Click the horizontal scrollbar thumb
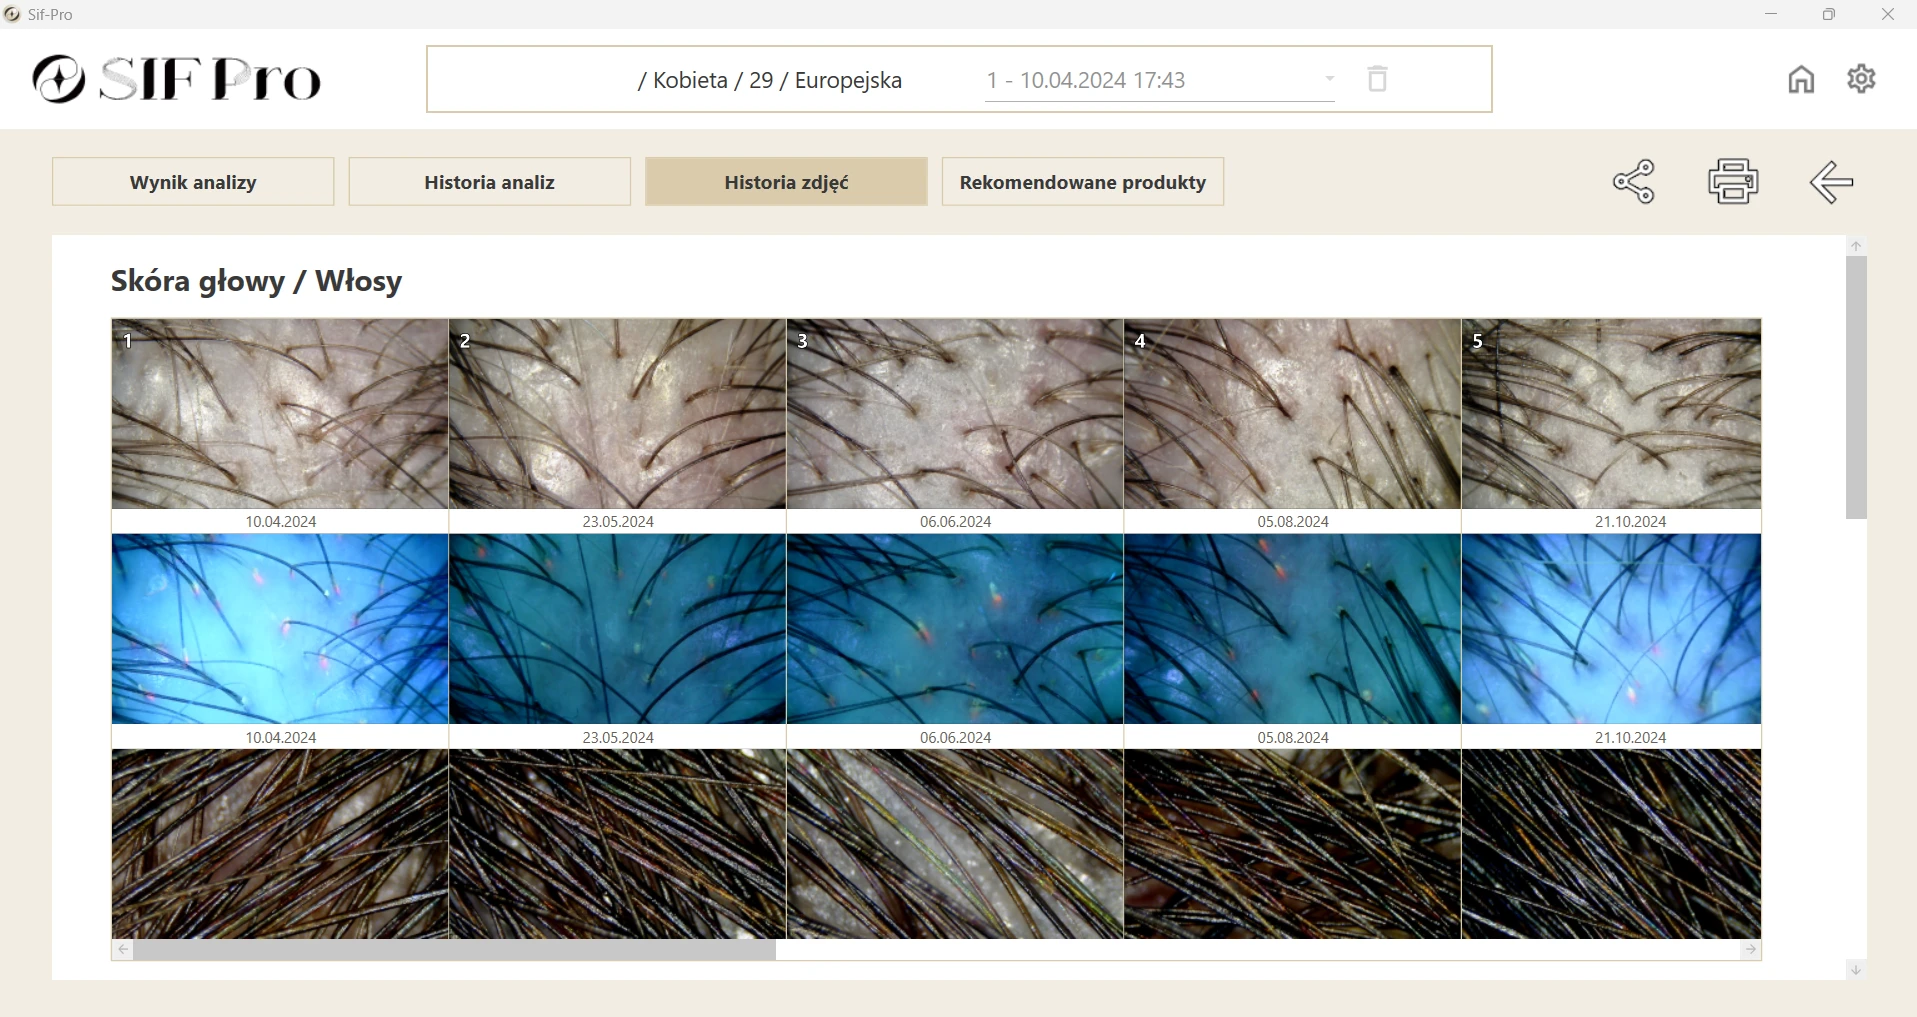 [x=455, y=950]
